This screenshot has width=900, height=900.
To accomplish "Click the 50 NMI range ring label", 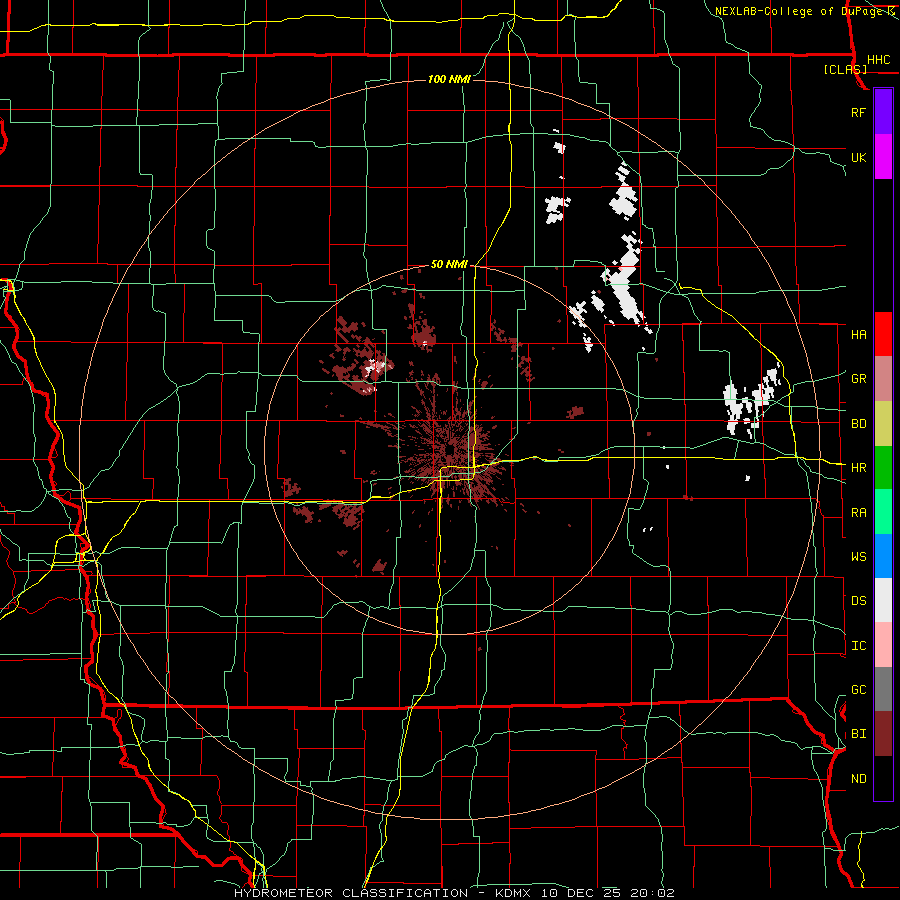I will 449,264.
